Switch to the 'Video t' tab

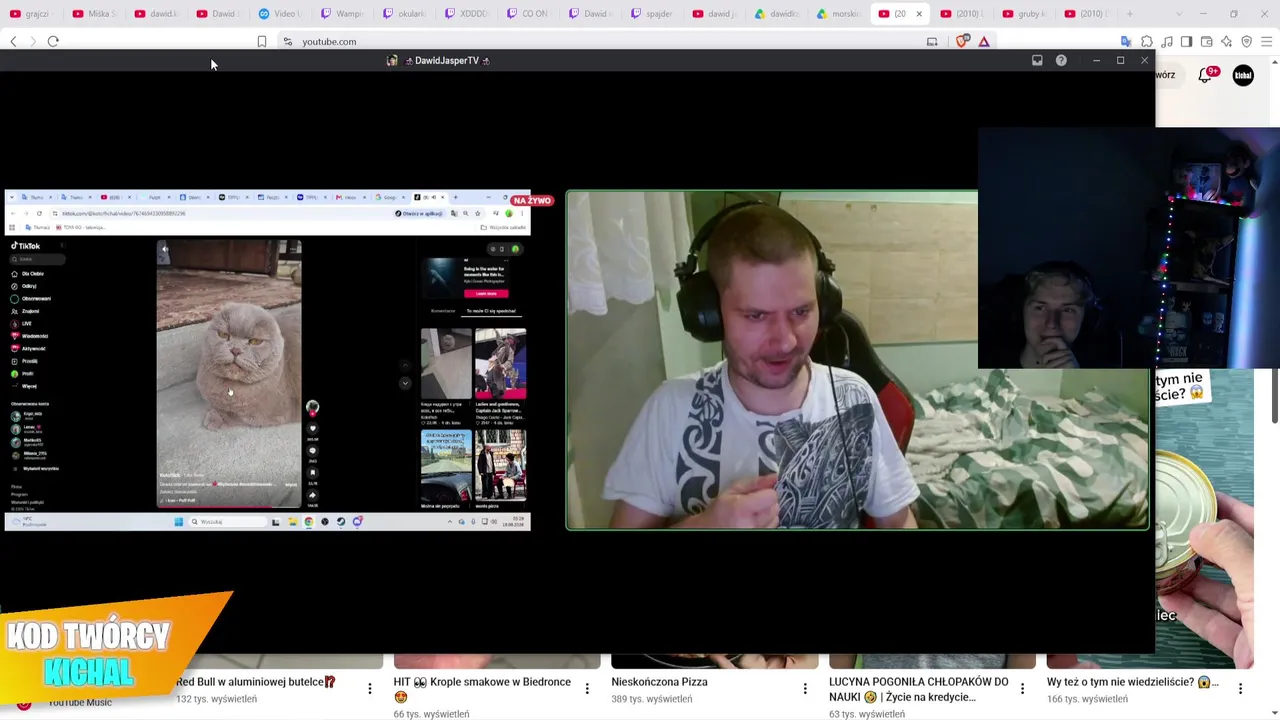(x=279, y=14)
